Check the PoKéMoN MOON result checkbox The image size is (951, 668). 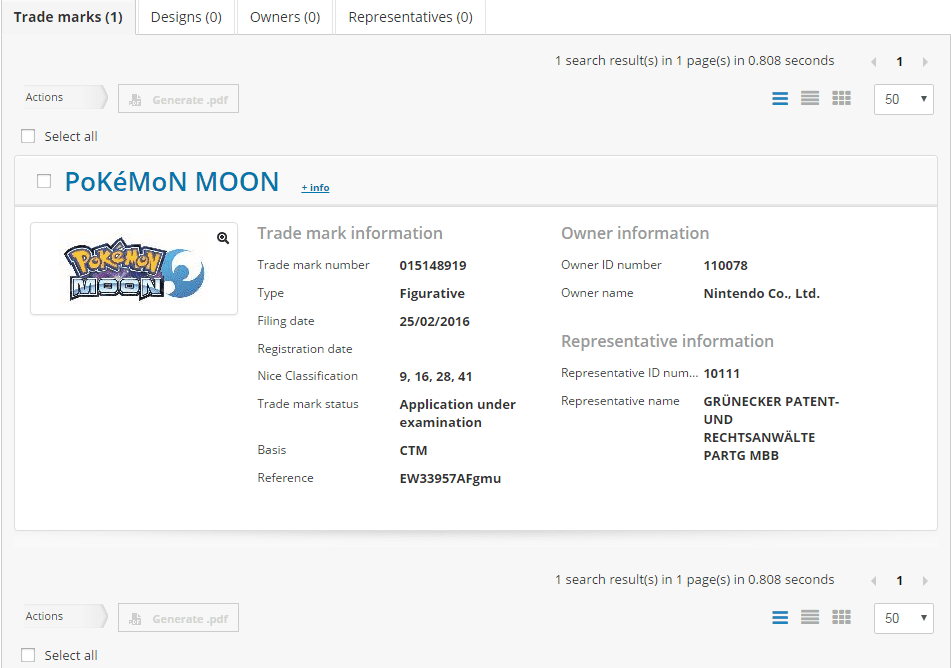[x=44, y=181]
